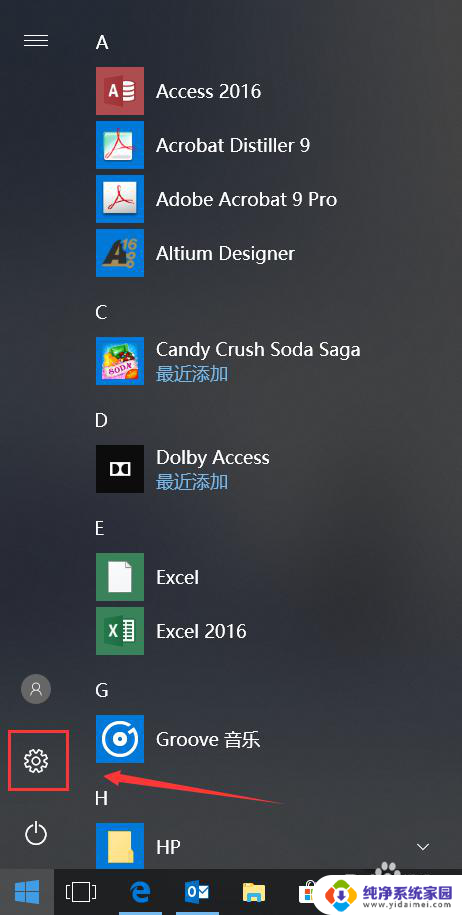Click letter header C

click(x=102, y=312)
